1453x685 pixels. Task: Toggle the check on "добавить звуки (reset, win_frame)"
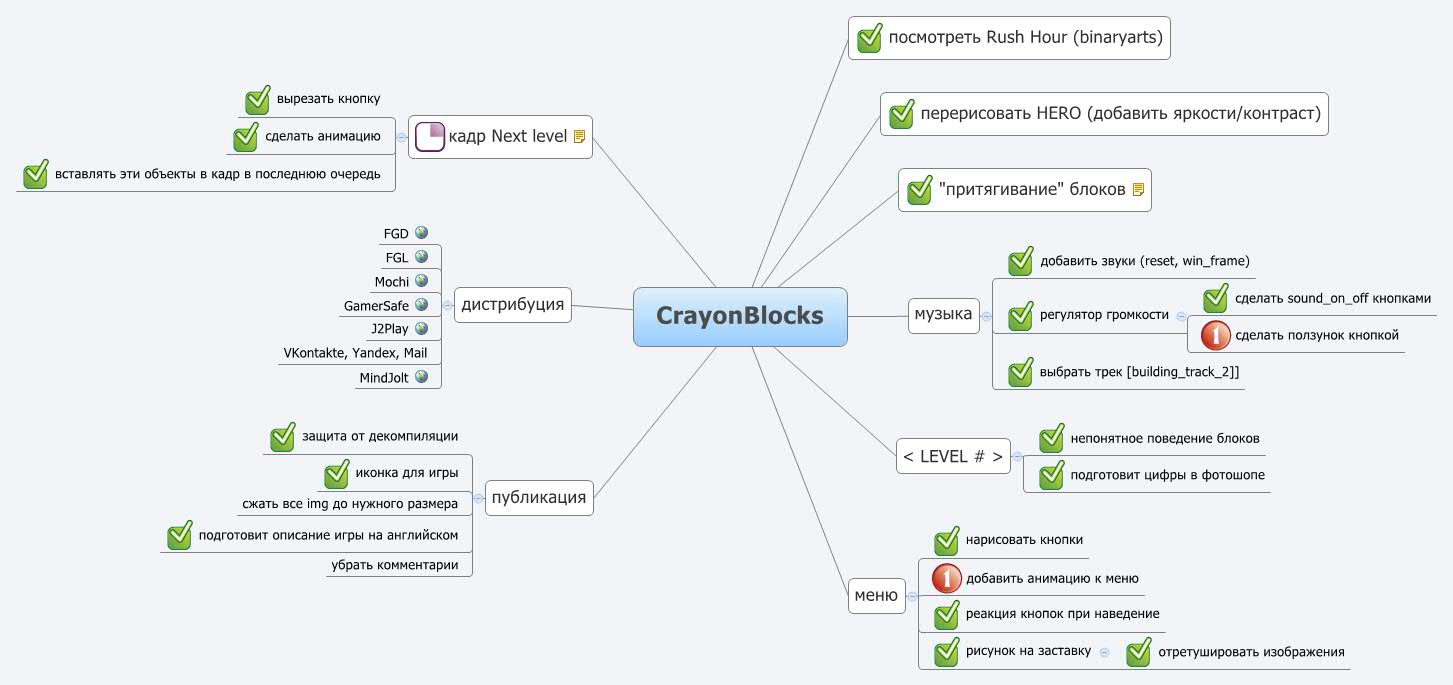[x=1019, y=261]
